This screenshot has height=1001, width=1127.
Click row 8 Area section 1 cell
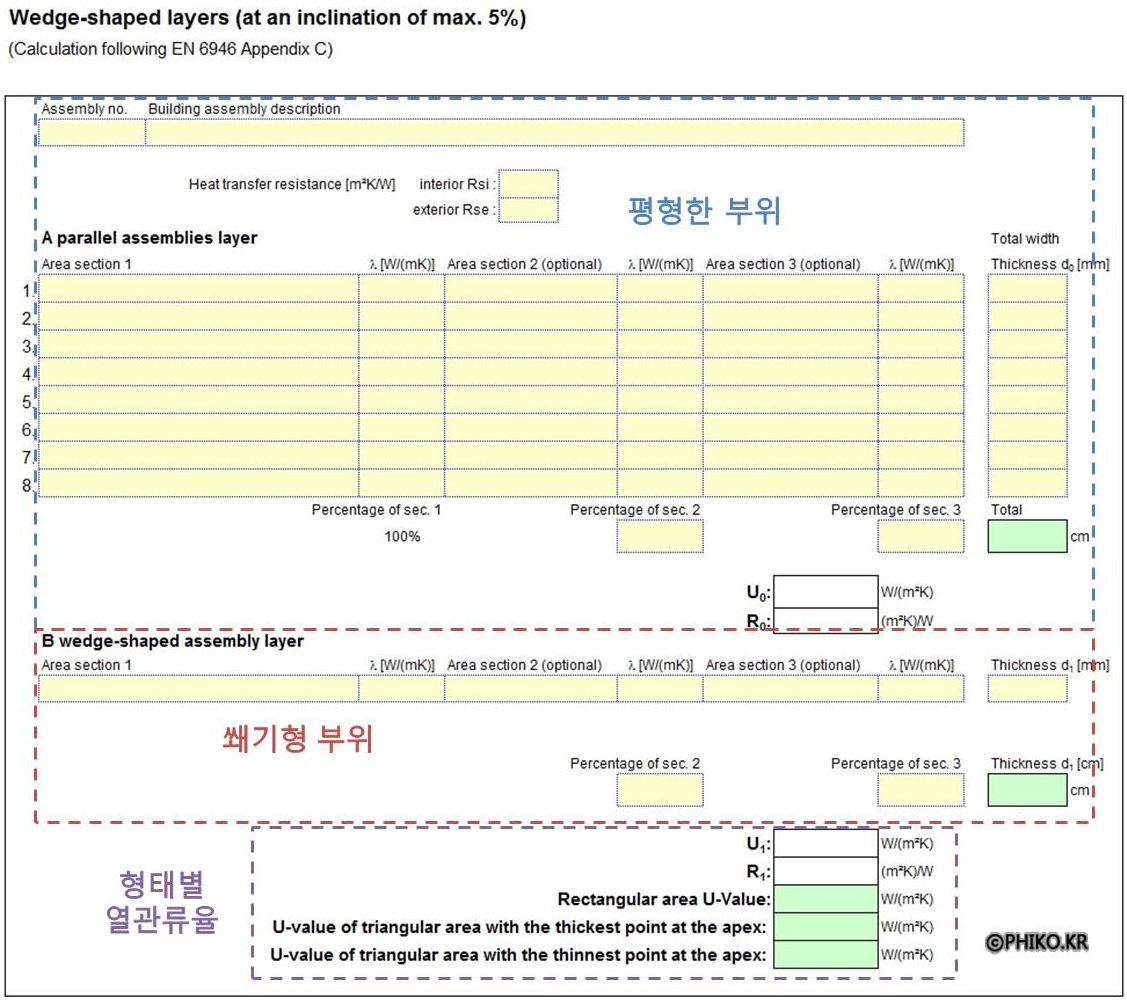(198, 483)
